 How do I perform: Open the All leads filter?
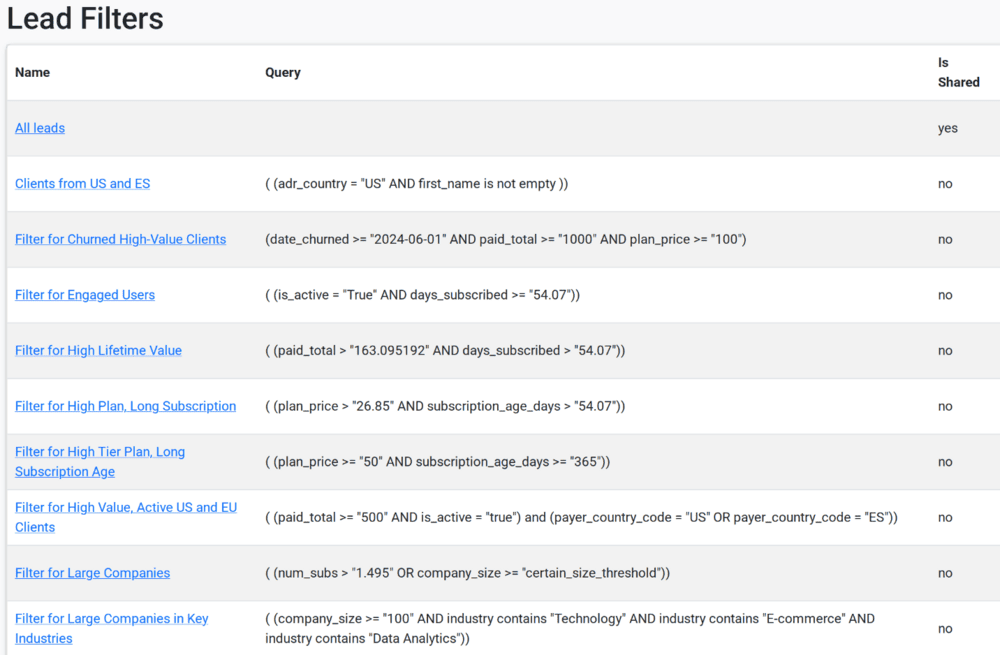pyautogui.click(x=40, y=128)
